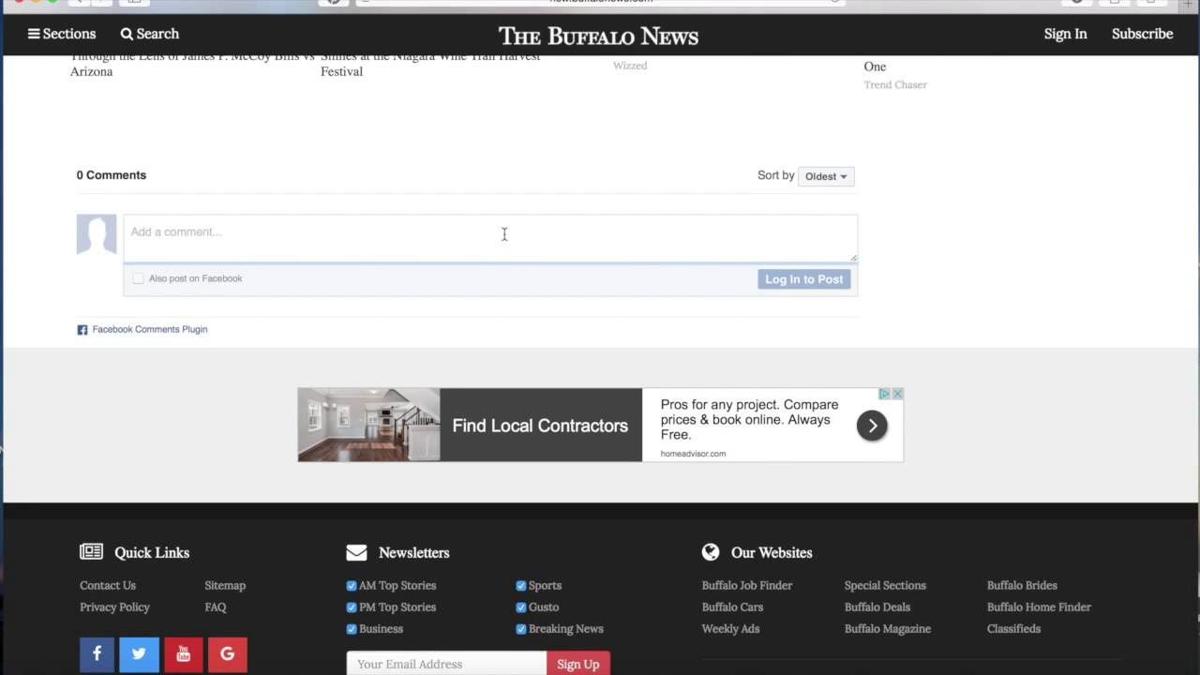Click the Add a comment text box
Image resolution: width=1200 pixels, height=675 pixels.
[x=490, y=238]
